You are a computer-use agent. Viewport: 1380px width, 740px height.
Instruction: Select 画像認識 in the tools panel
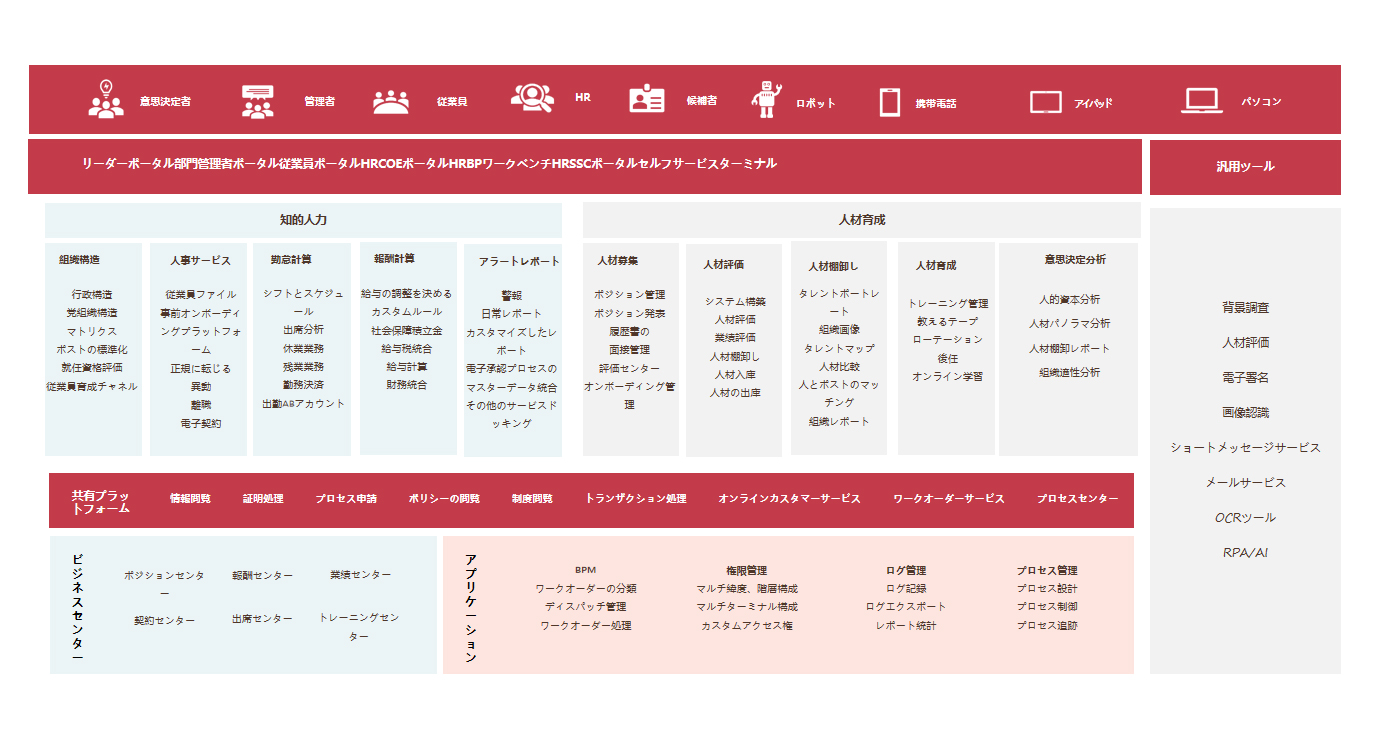click(1246, 413)
